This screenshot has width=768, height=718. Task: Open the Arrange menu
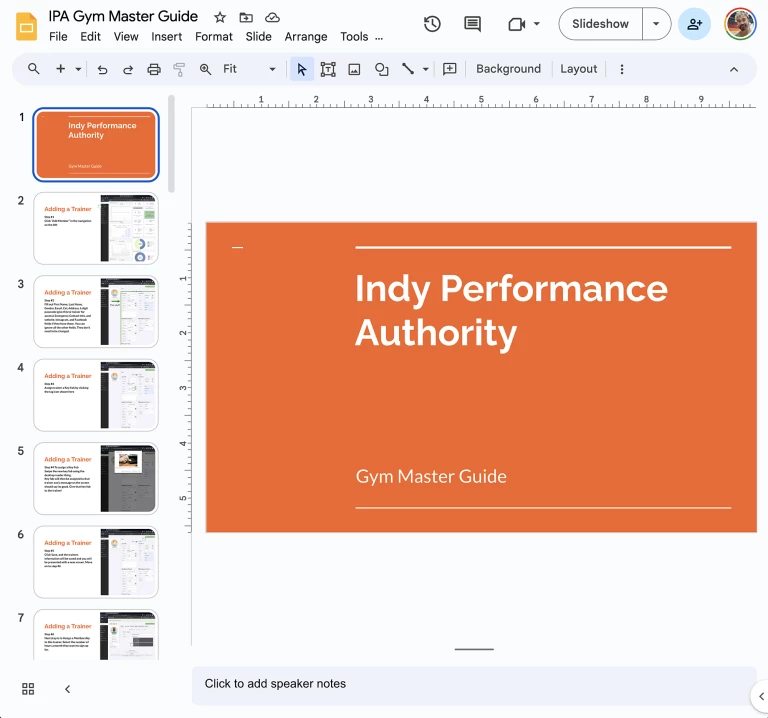[x=306, y=37]
